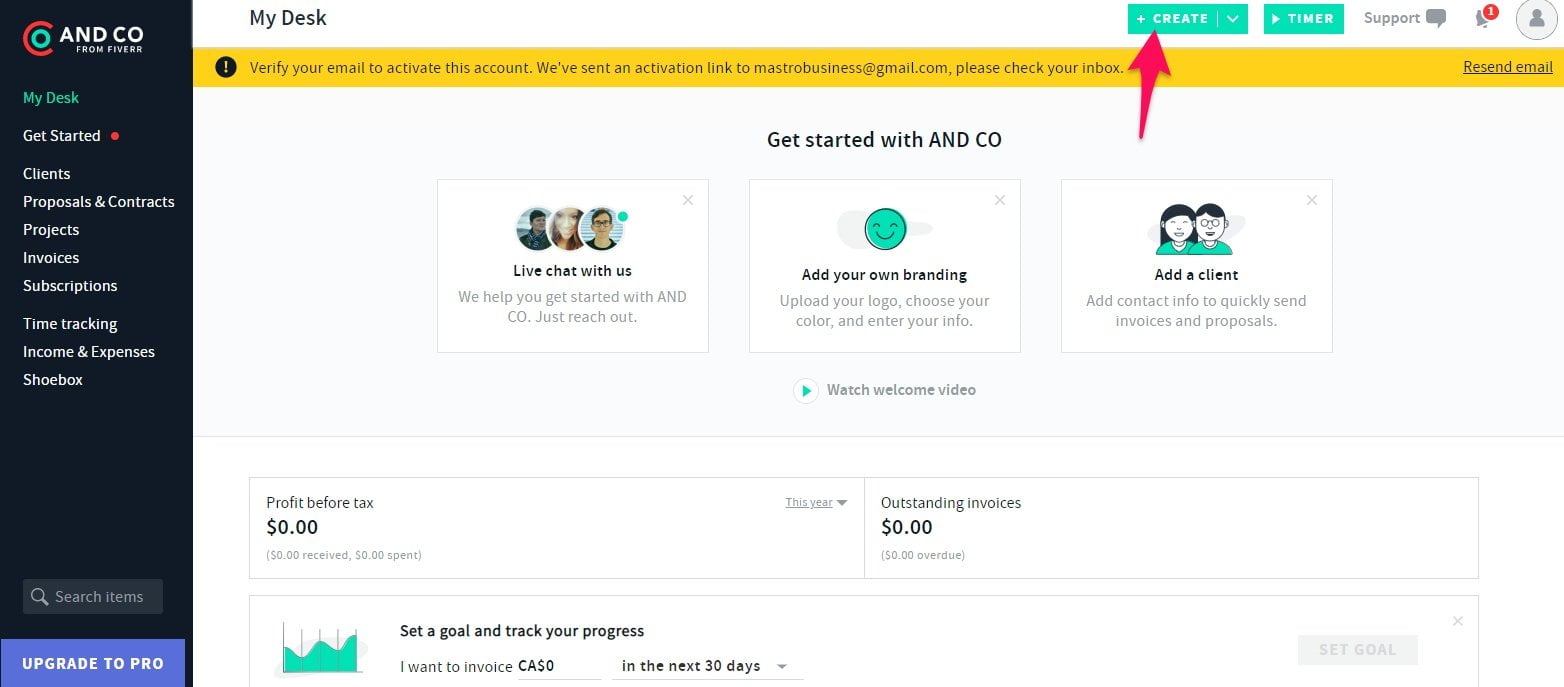Image resolution: width=1564 pixels, height=687 pixels.
Task: Click the Support chat bubble icon
Action: tap(1436, 19)
